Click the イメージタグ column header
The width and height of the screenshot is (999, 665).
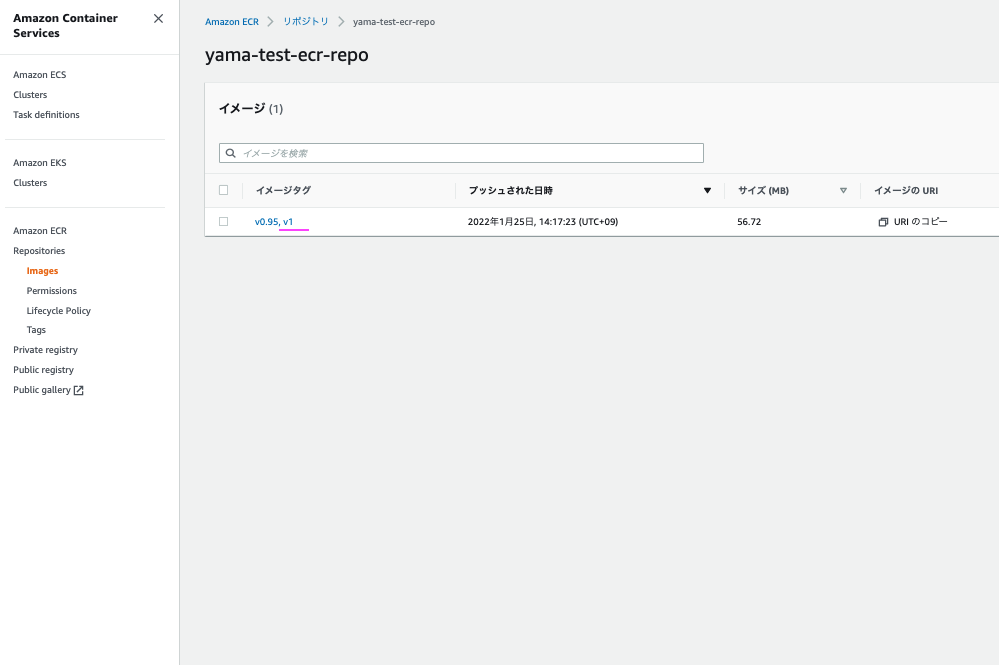click(283, 190)
